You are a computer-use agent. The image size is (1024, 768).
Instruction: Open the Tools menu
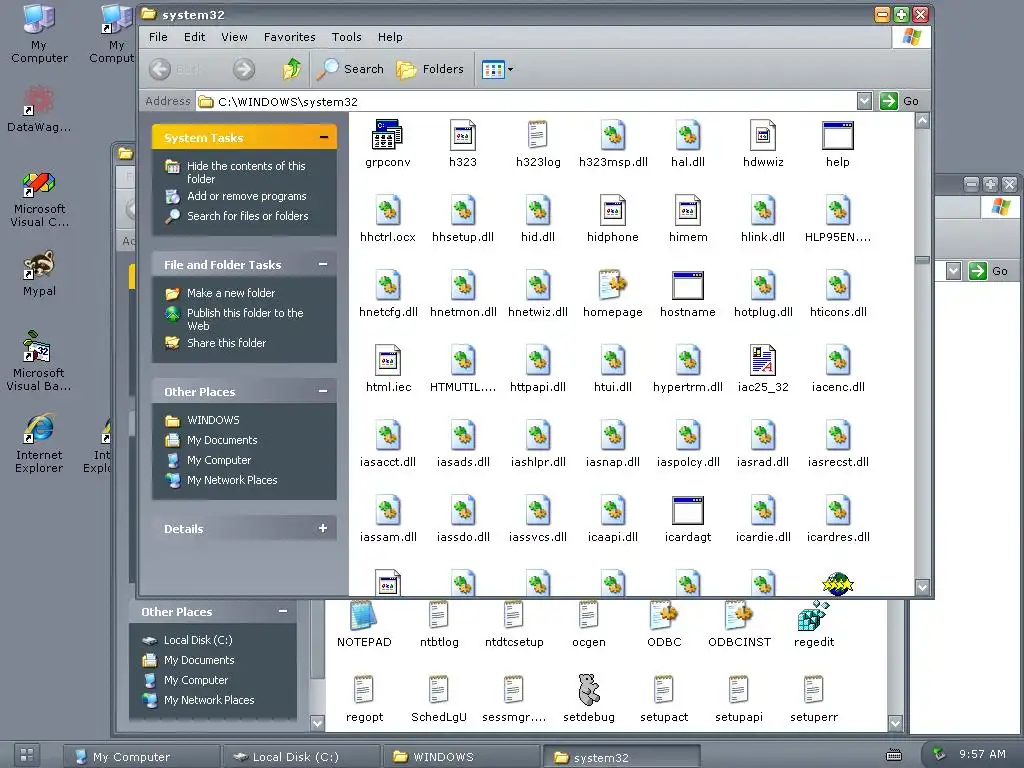[x=346, y=37]
